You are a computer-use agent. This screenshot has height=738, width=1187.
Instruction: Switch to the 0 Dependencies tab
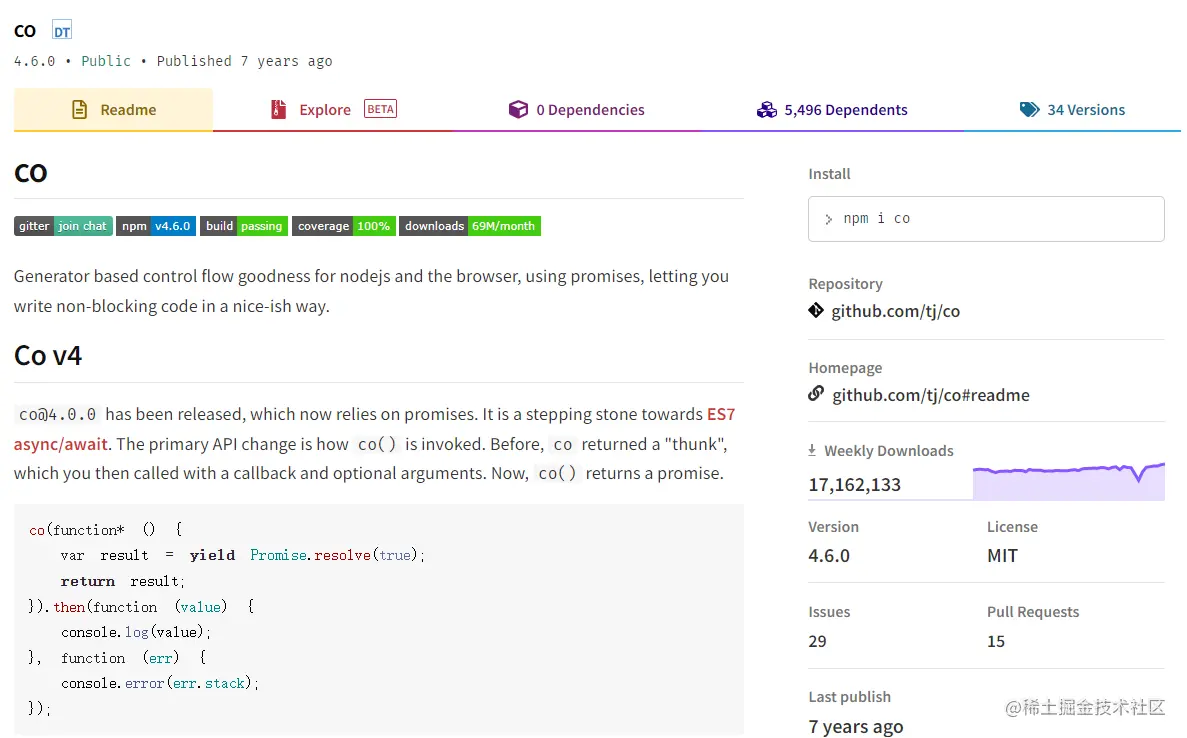(x=590, y=110)
